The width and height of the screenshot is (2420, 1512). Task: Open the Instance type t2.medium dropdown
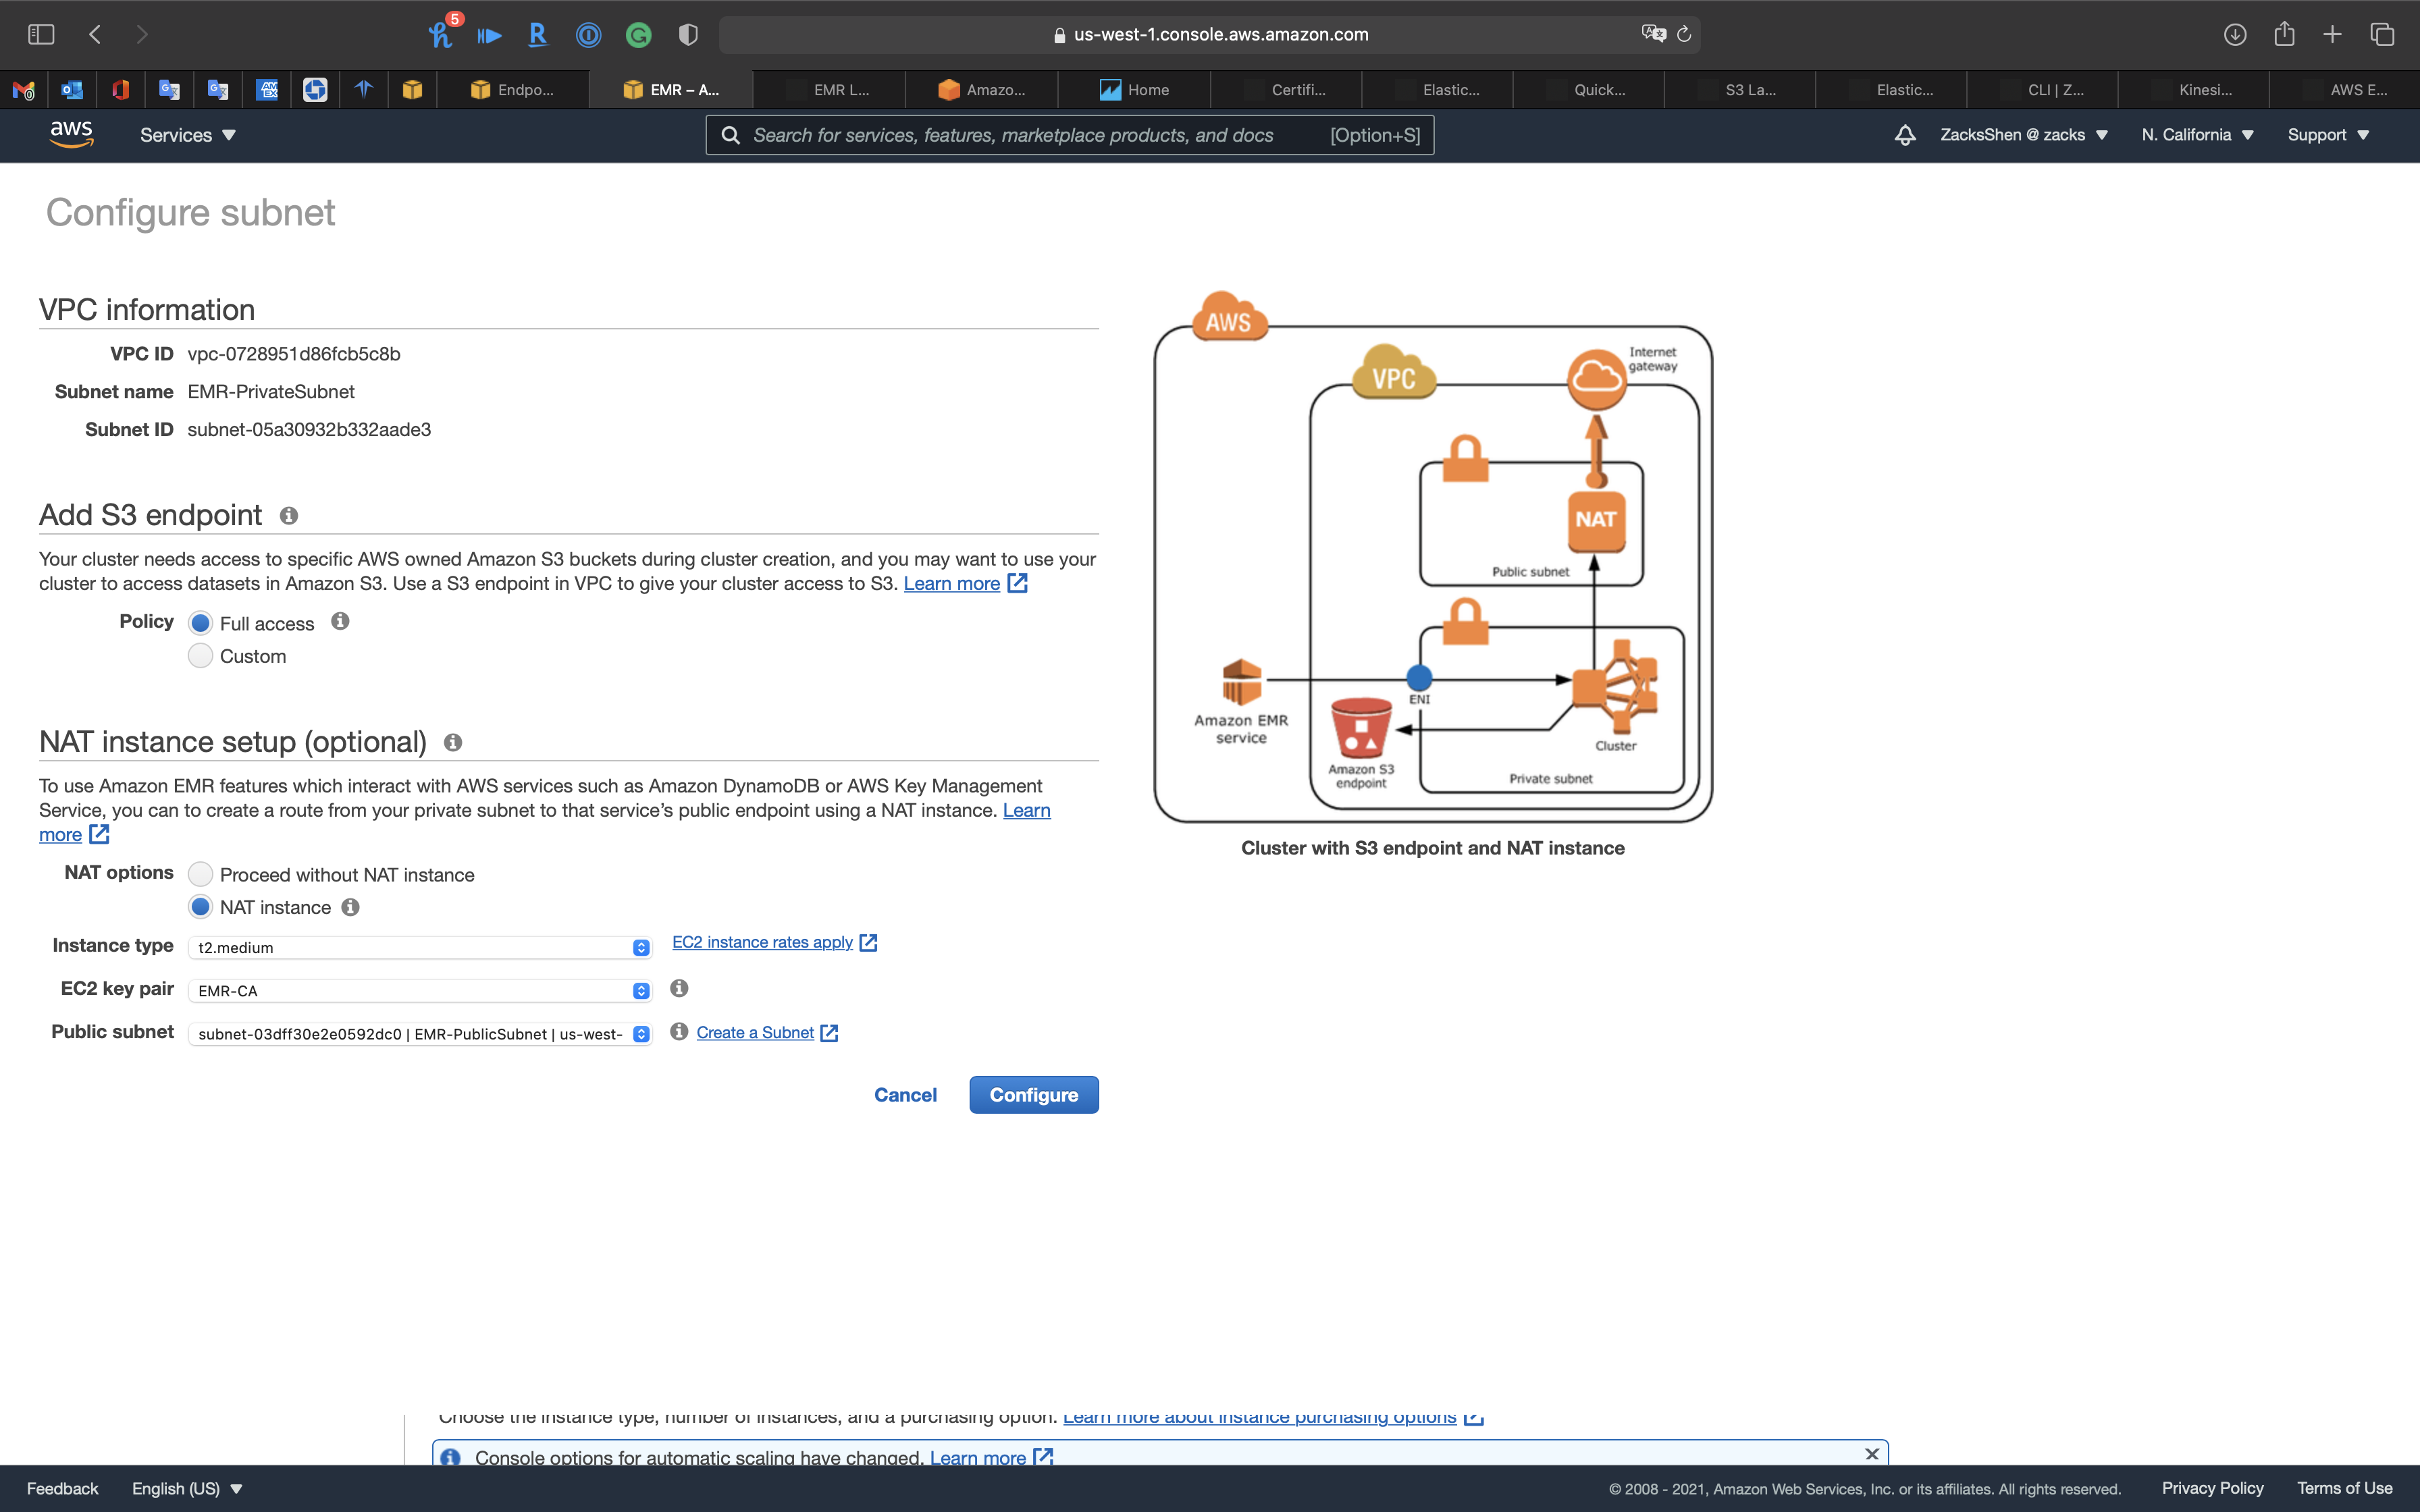(420, 947)
